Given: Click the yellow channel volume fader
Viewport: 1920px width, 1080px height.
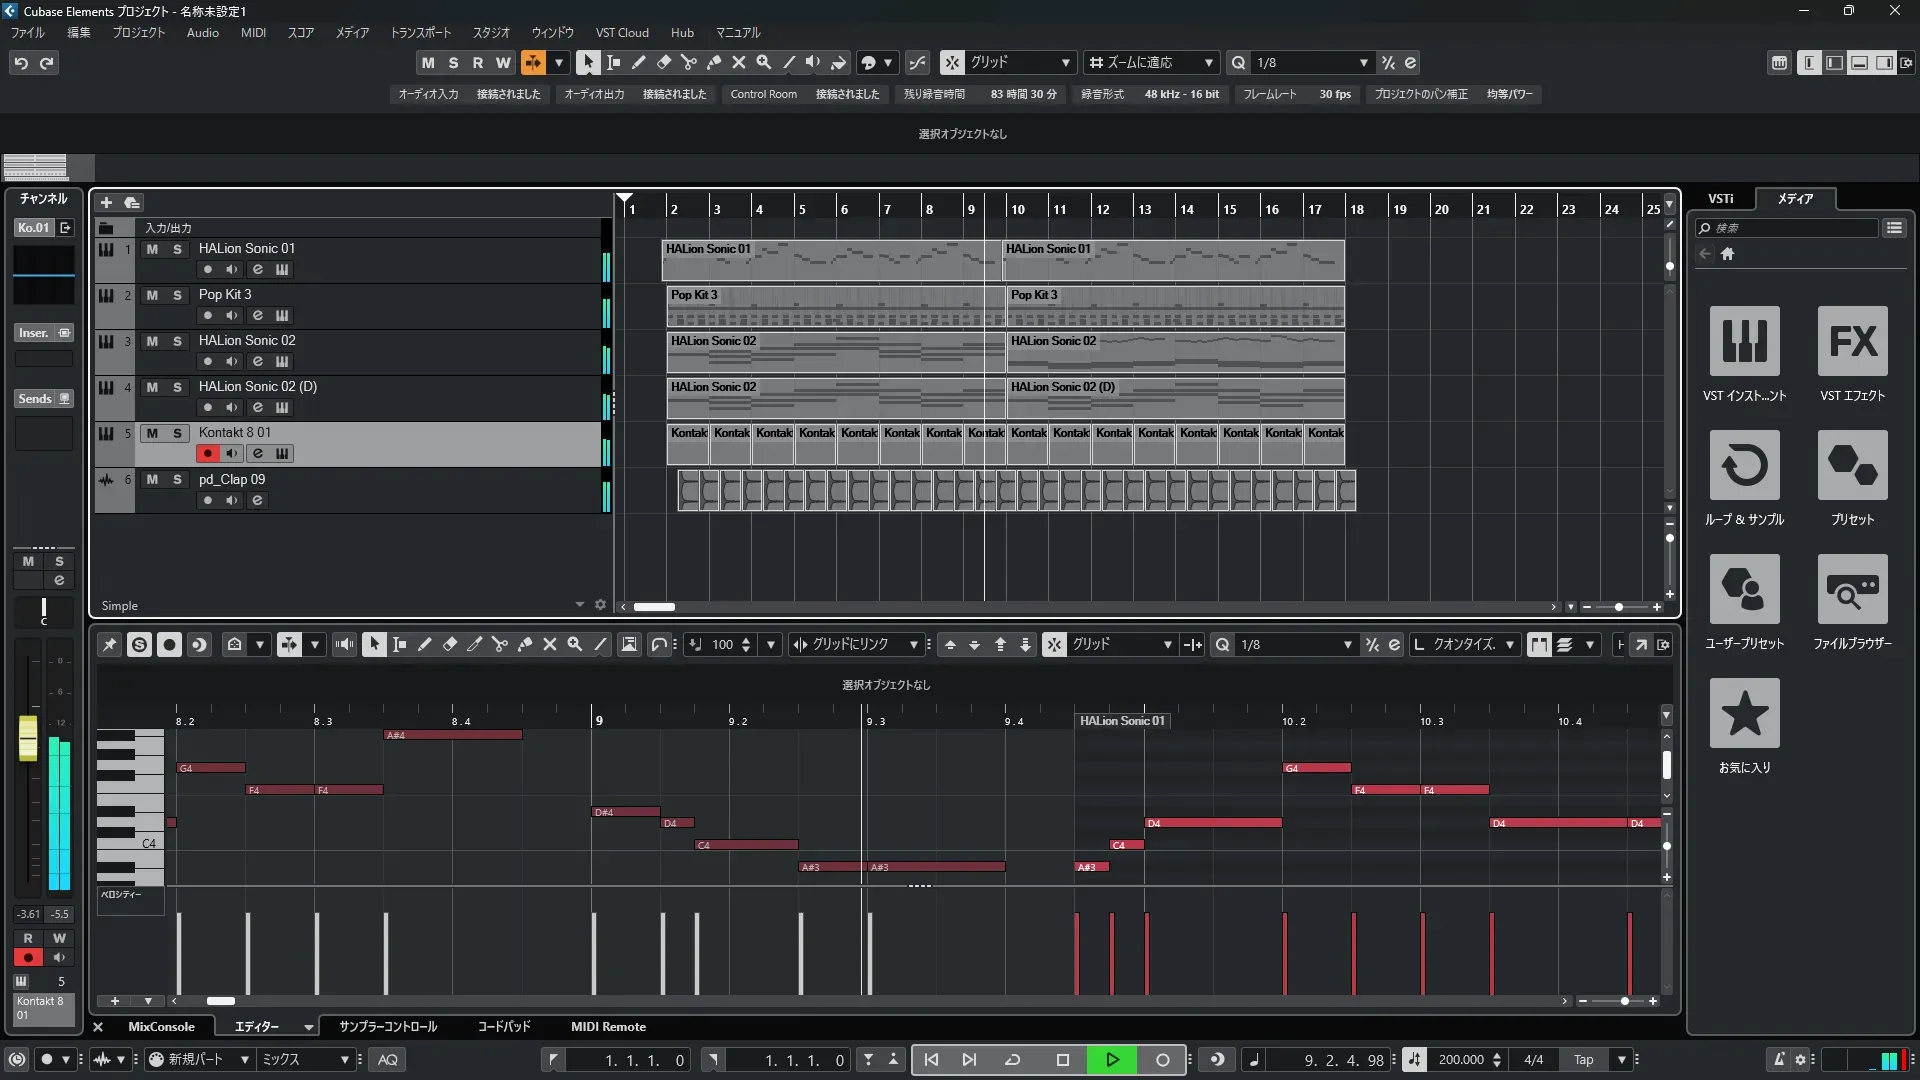Looking at the screenshot, I should [x=28, y=738].
